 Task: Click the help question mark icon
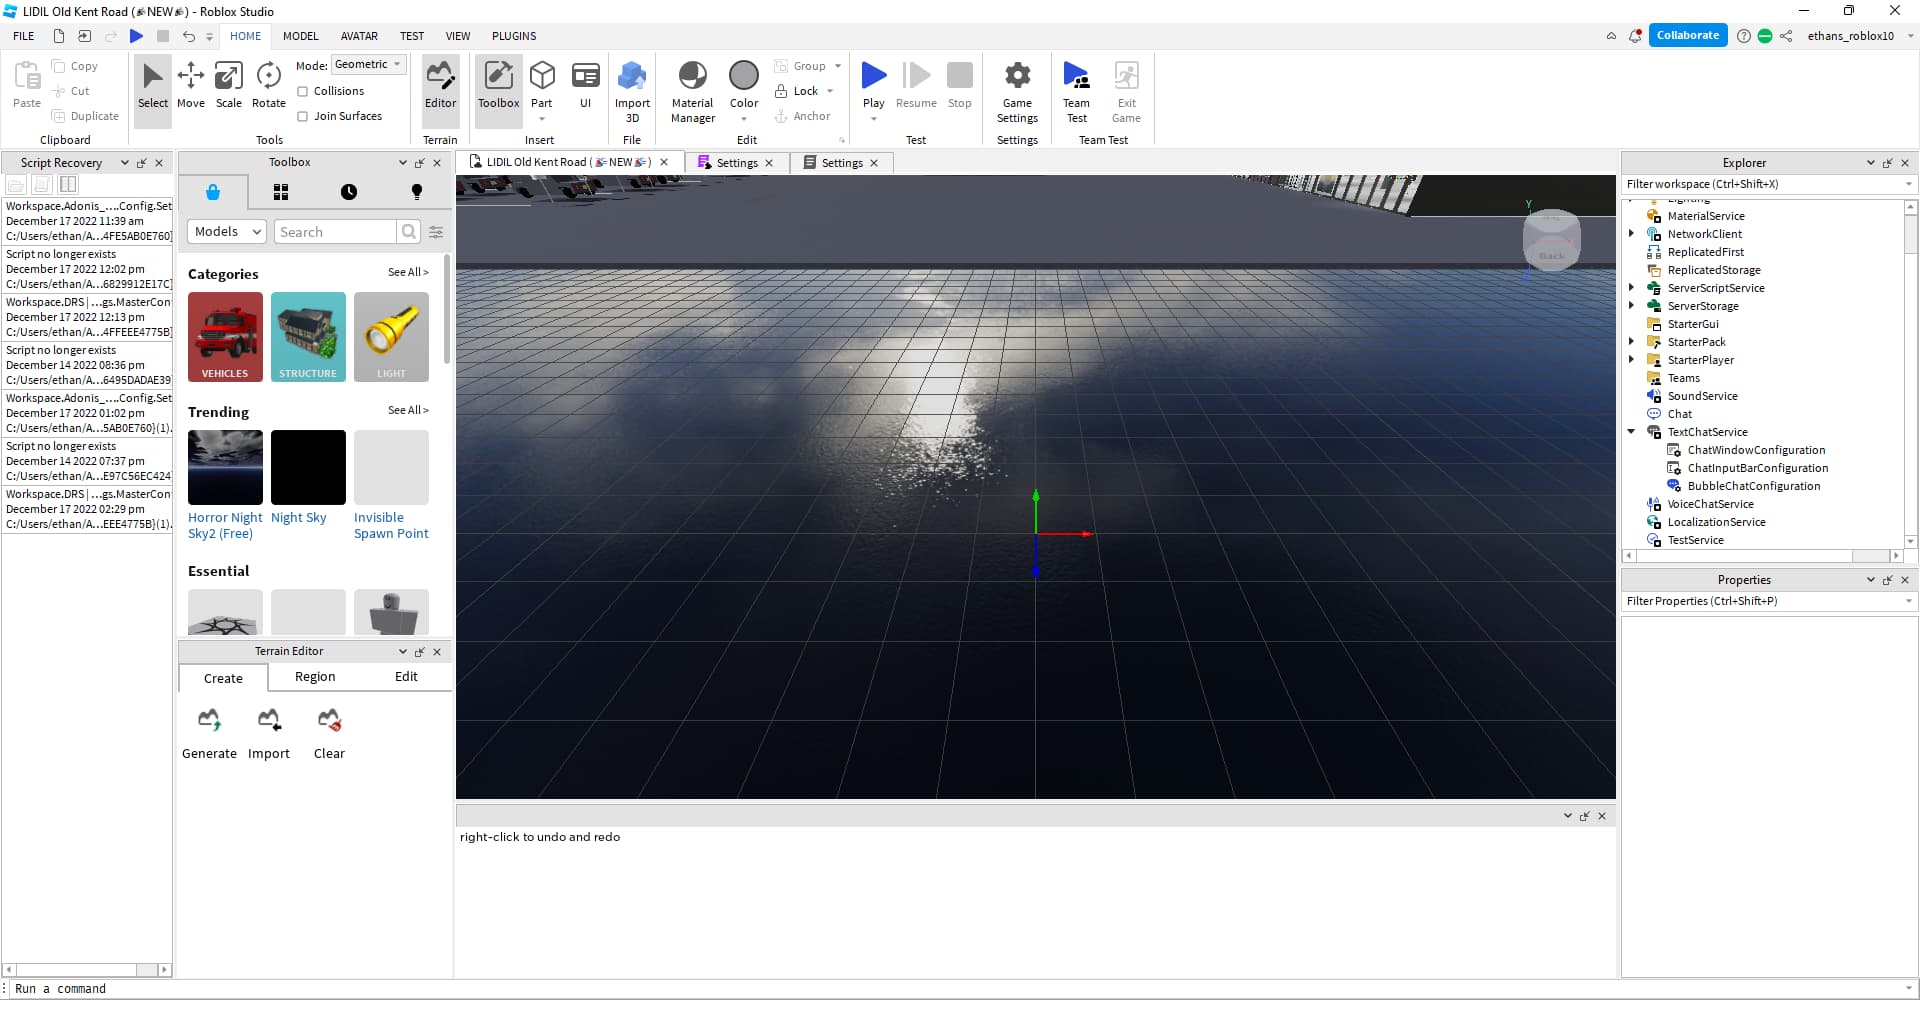point(1744,36)
